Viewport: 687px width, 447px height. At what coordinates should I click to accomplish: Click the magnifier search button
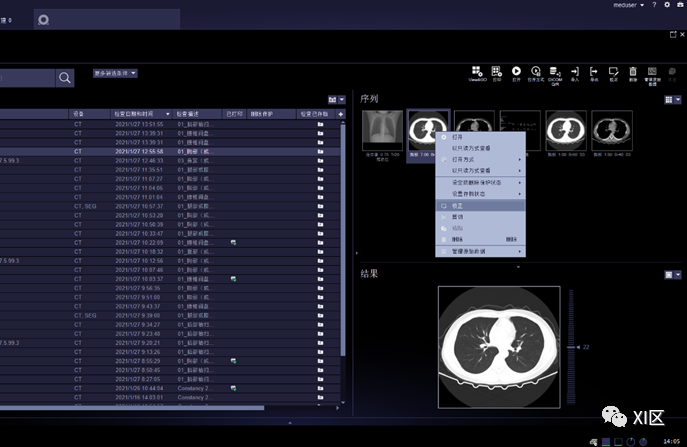click(x=65, y=78)
